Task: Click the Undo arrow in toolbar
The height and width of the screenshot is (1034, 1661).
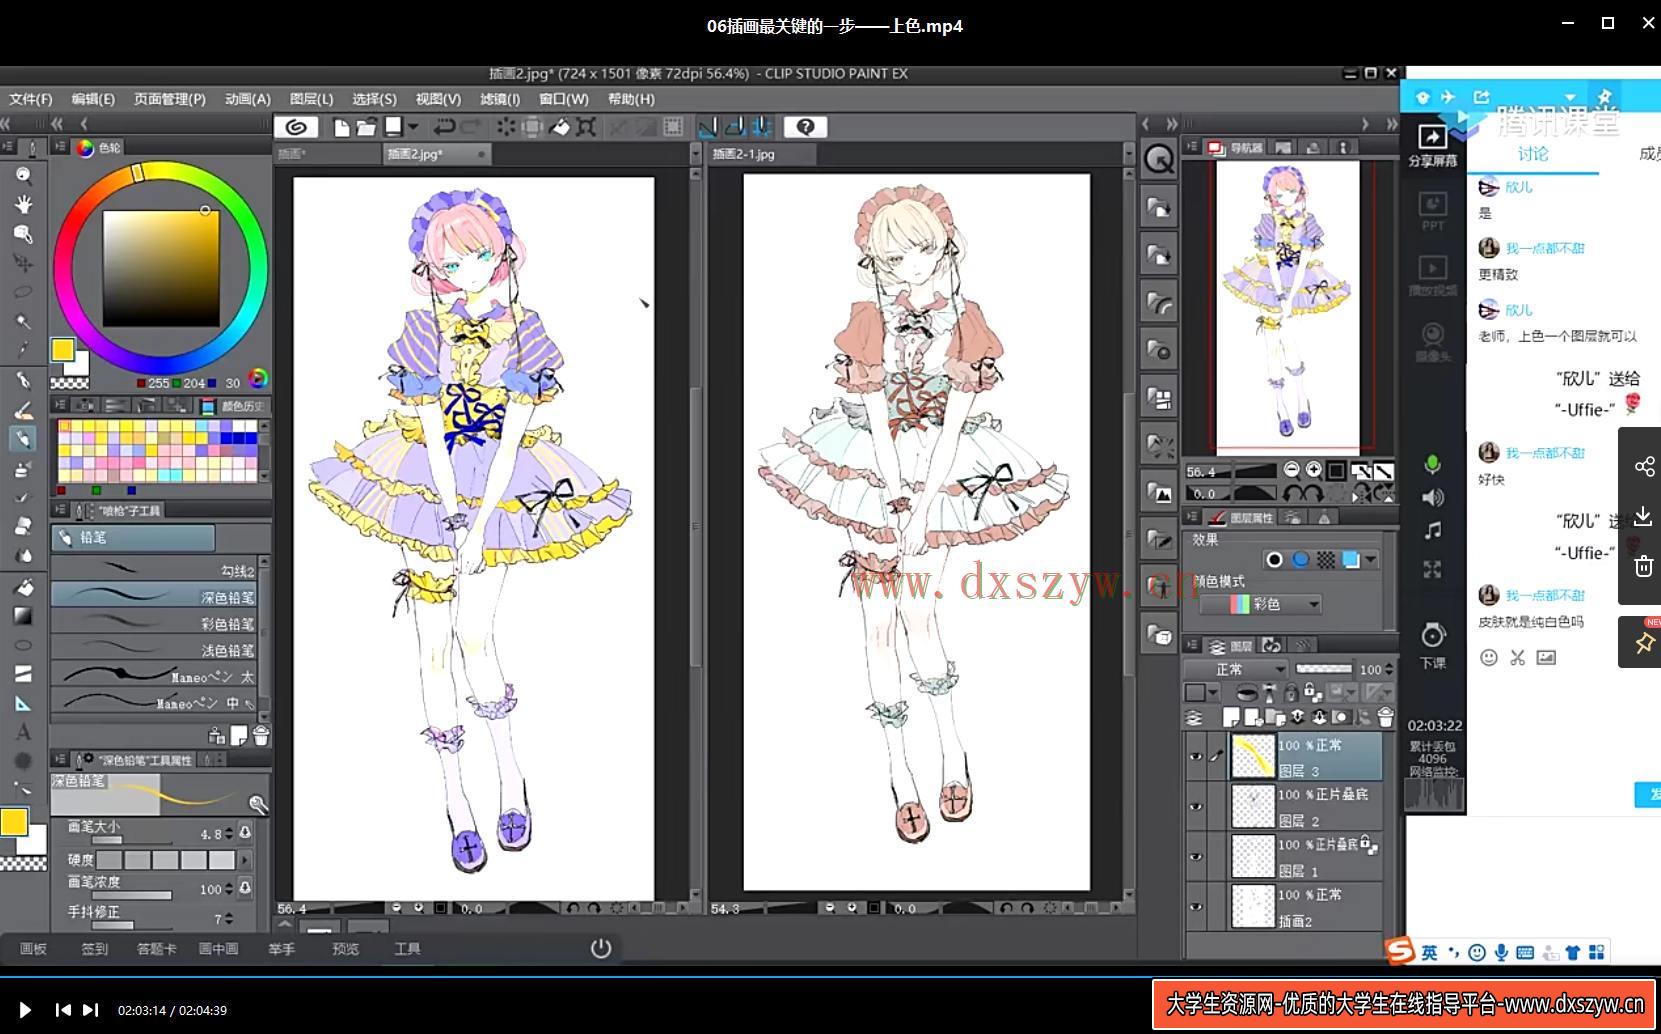Action: (444, 127)
